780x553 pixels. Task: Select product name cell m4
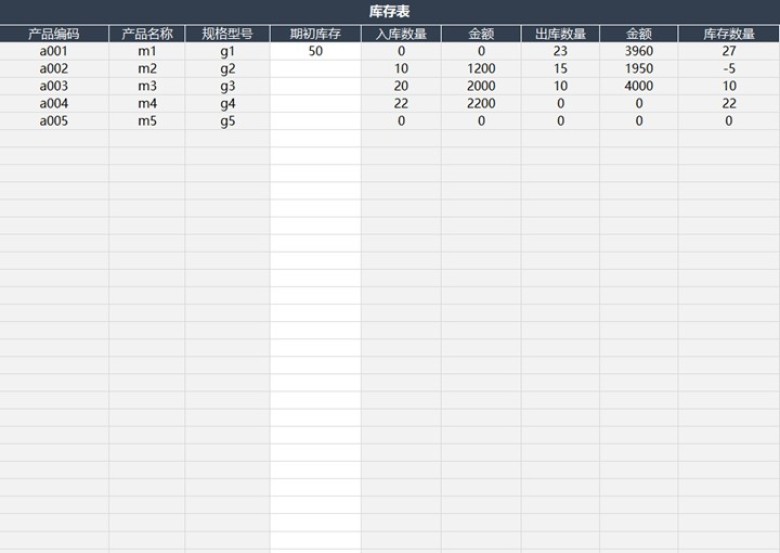point(147,103)
